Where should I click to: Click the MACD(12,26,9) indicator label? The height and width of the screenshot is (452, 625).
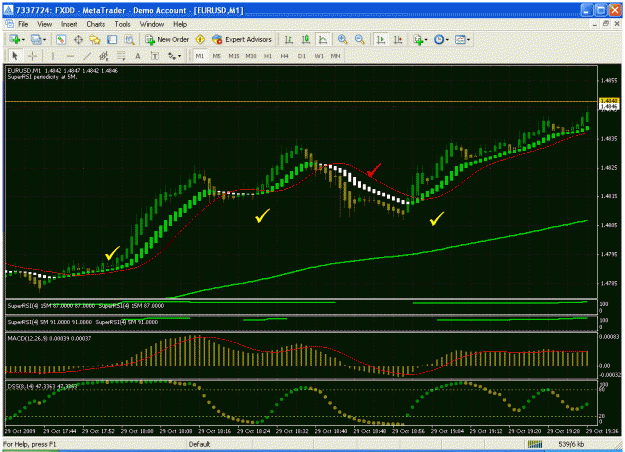click(x=49, y=338)
